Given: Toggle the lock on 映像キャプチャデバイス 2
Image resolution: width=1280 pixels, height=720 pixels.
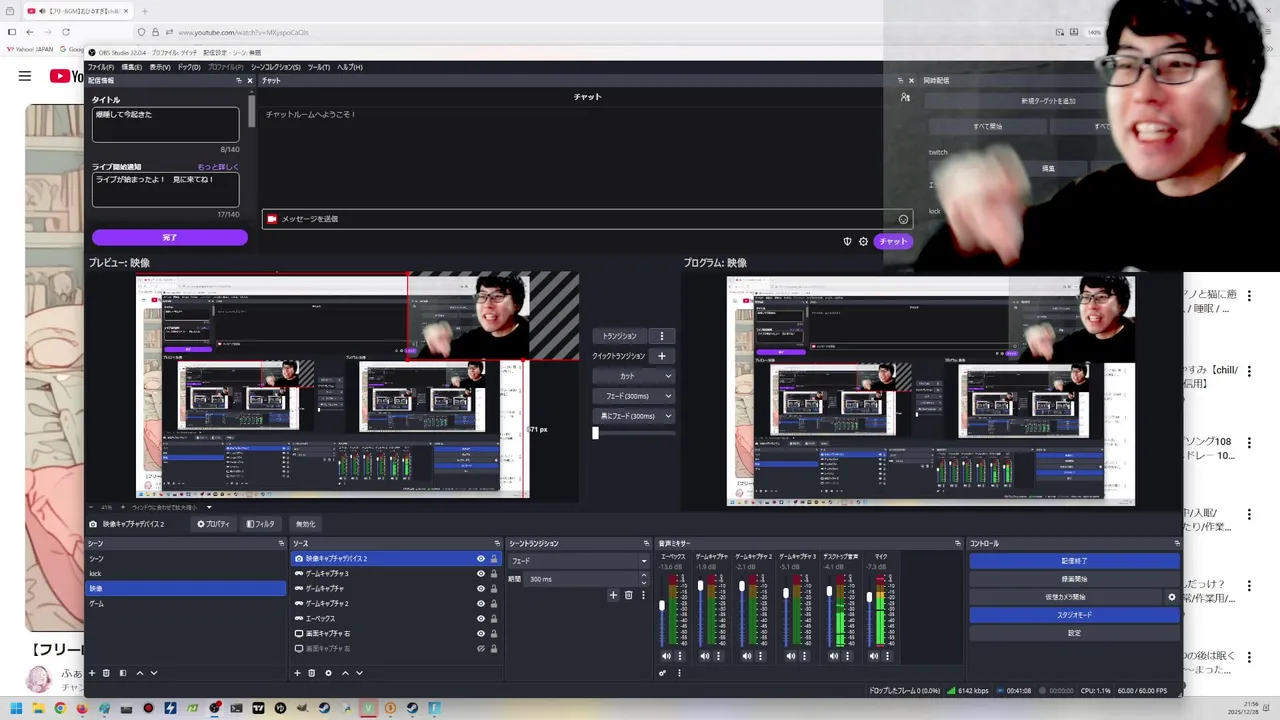Looking at the screenshot, I should point(493,559).
